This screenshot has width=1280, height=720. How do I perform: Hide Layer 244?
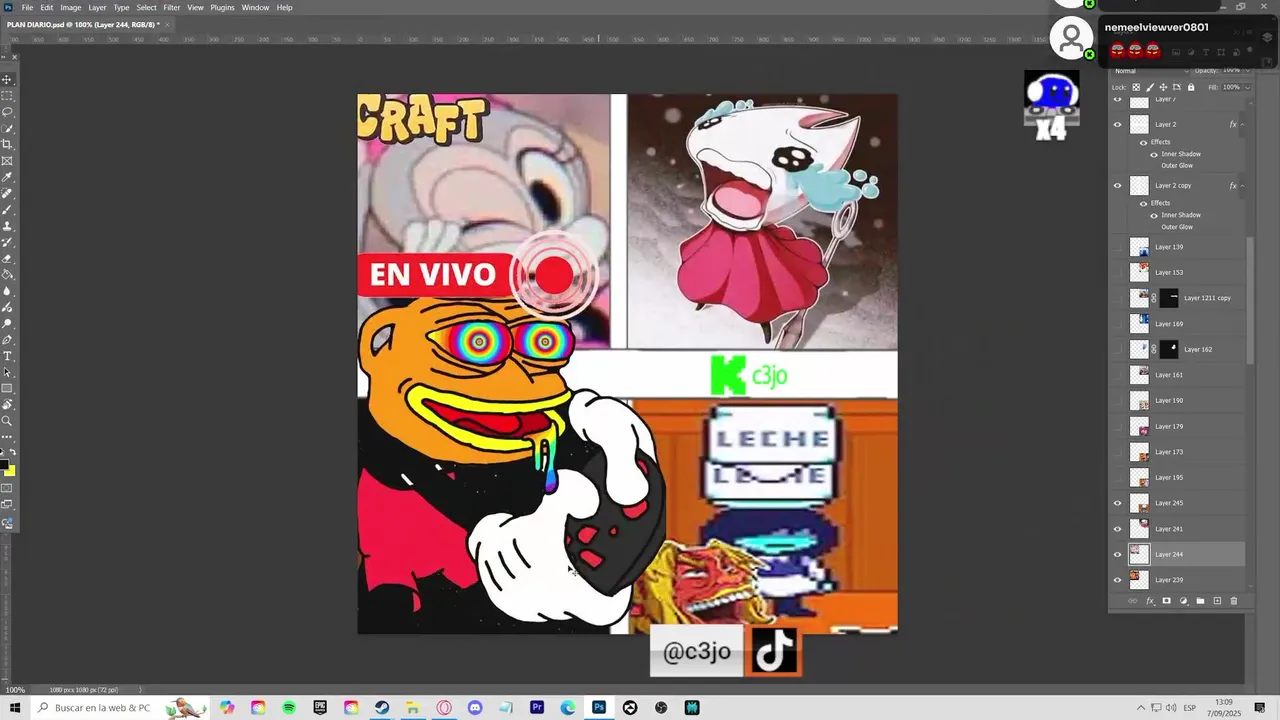pyautogui.click(x=1118, y=554)
